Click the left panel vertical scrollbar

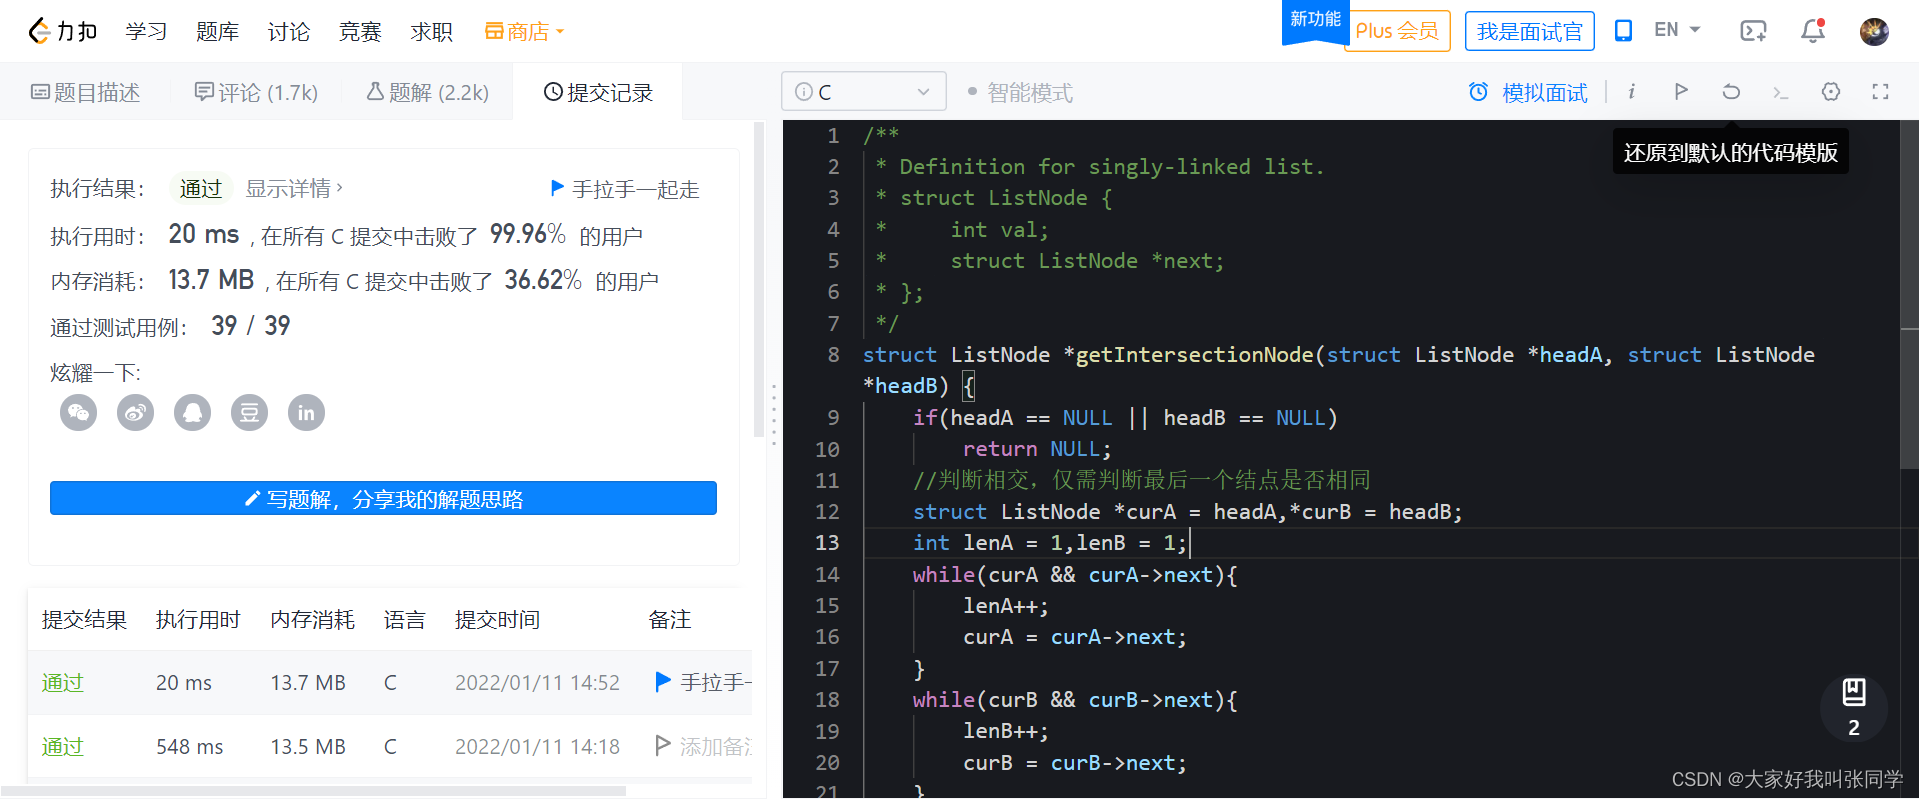click(759, 280)
